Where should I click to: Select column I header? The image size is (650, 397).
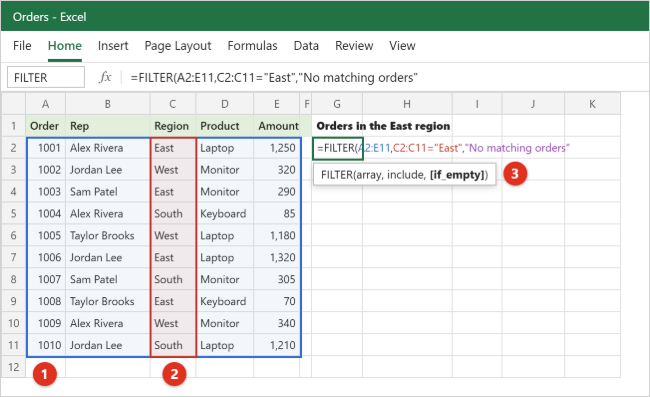pyautogui.click(x=477, y=104)
